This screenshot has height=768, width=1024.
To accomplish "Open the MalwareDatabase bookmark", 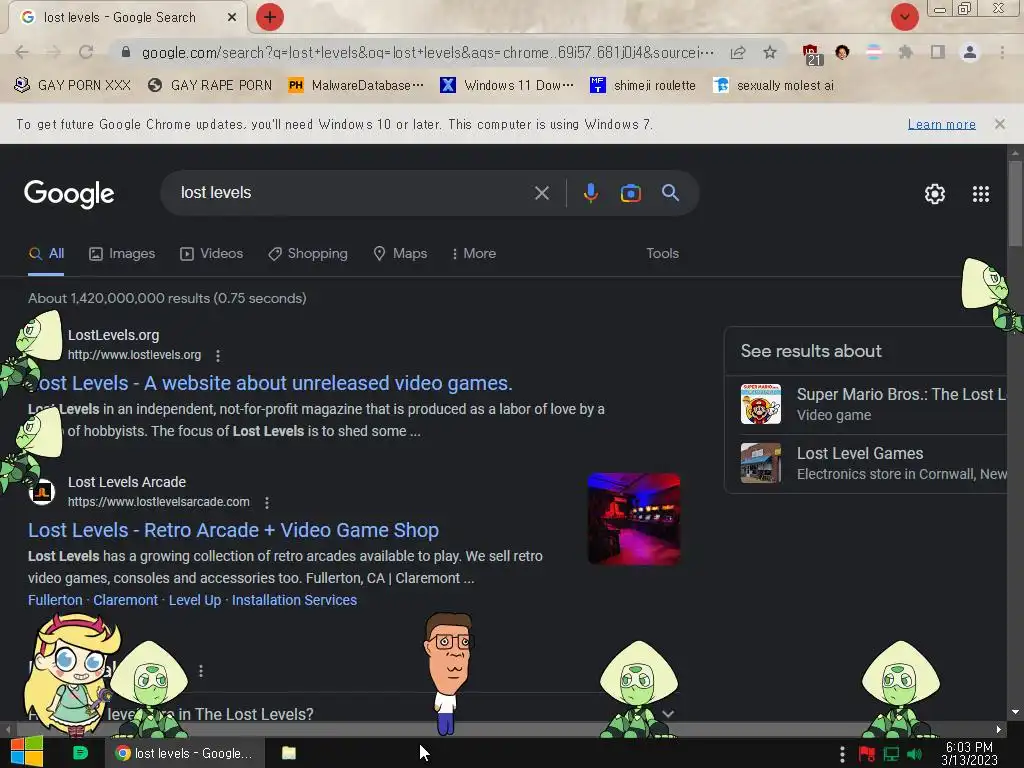I will [356, 85].
